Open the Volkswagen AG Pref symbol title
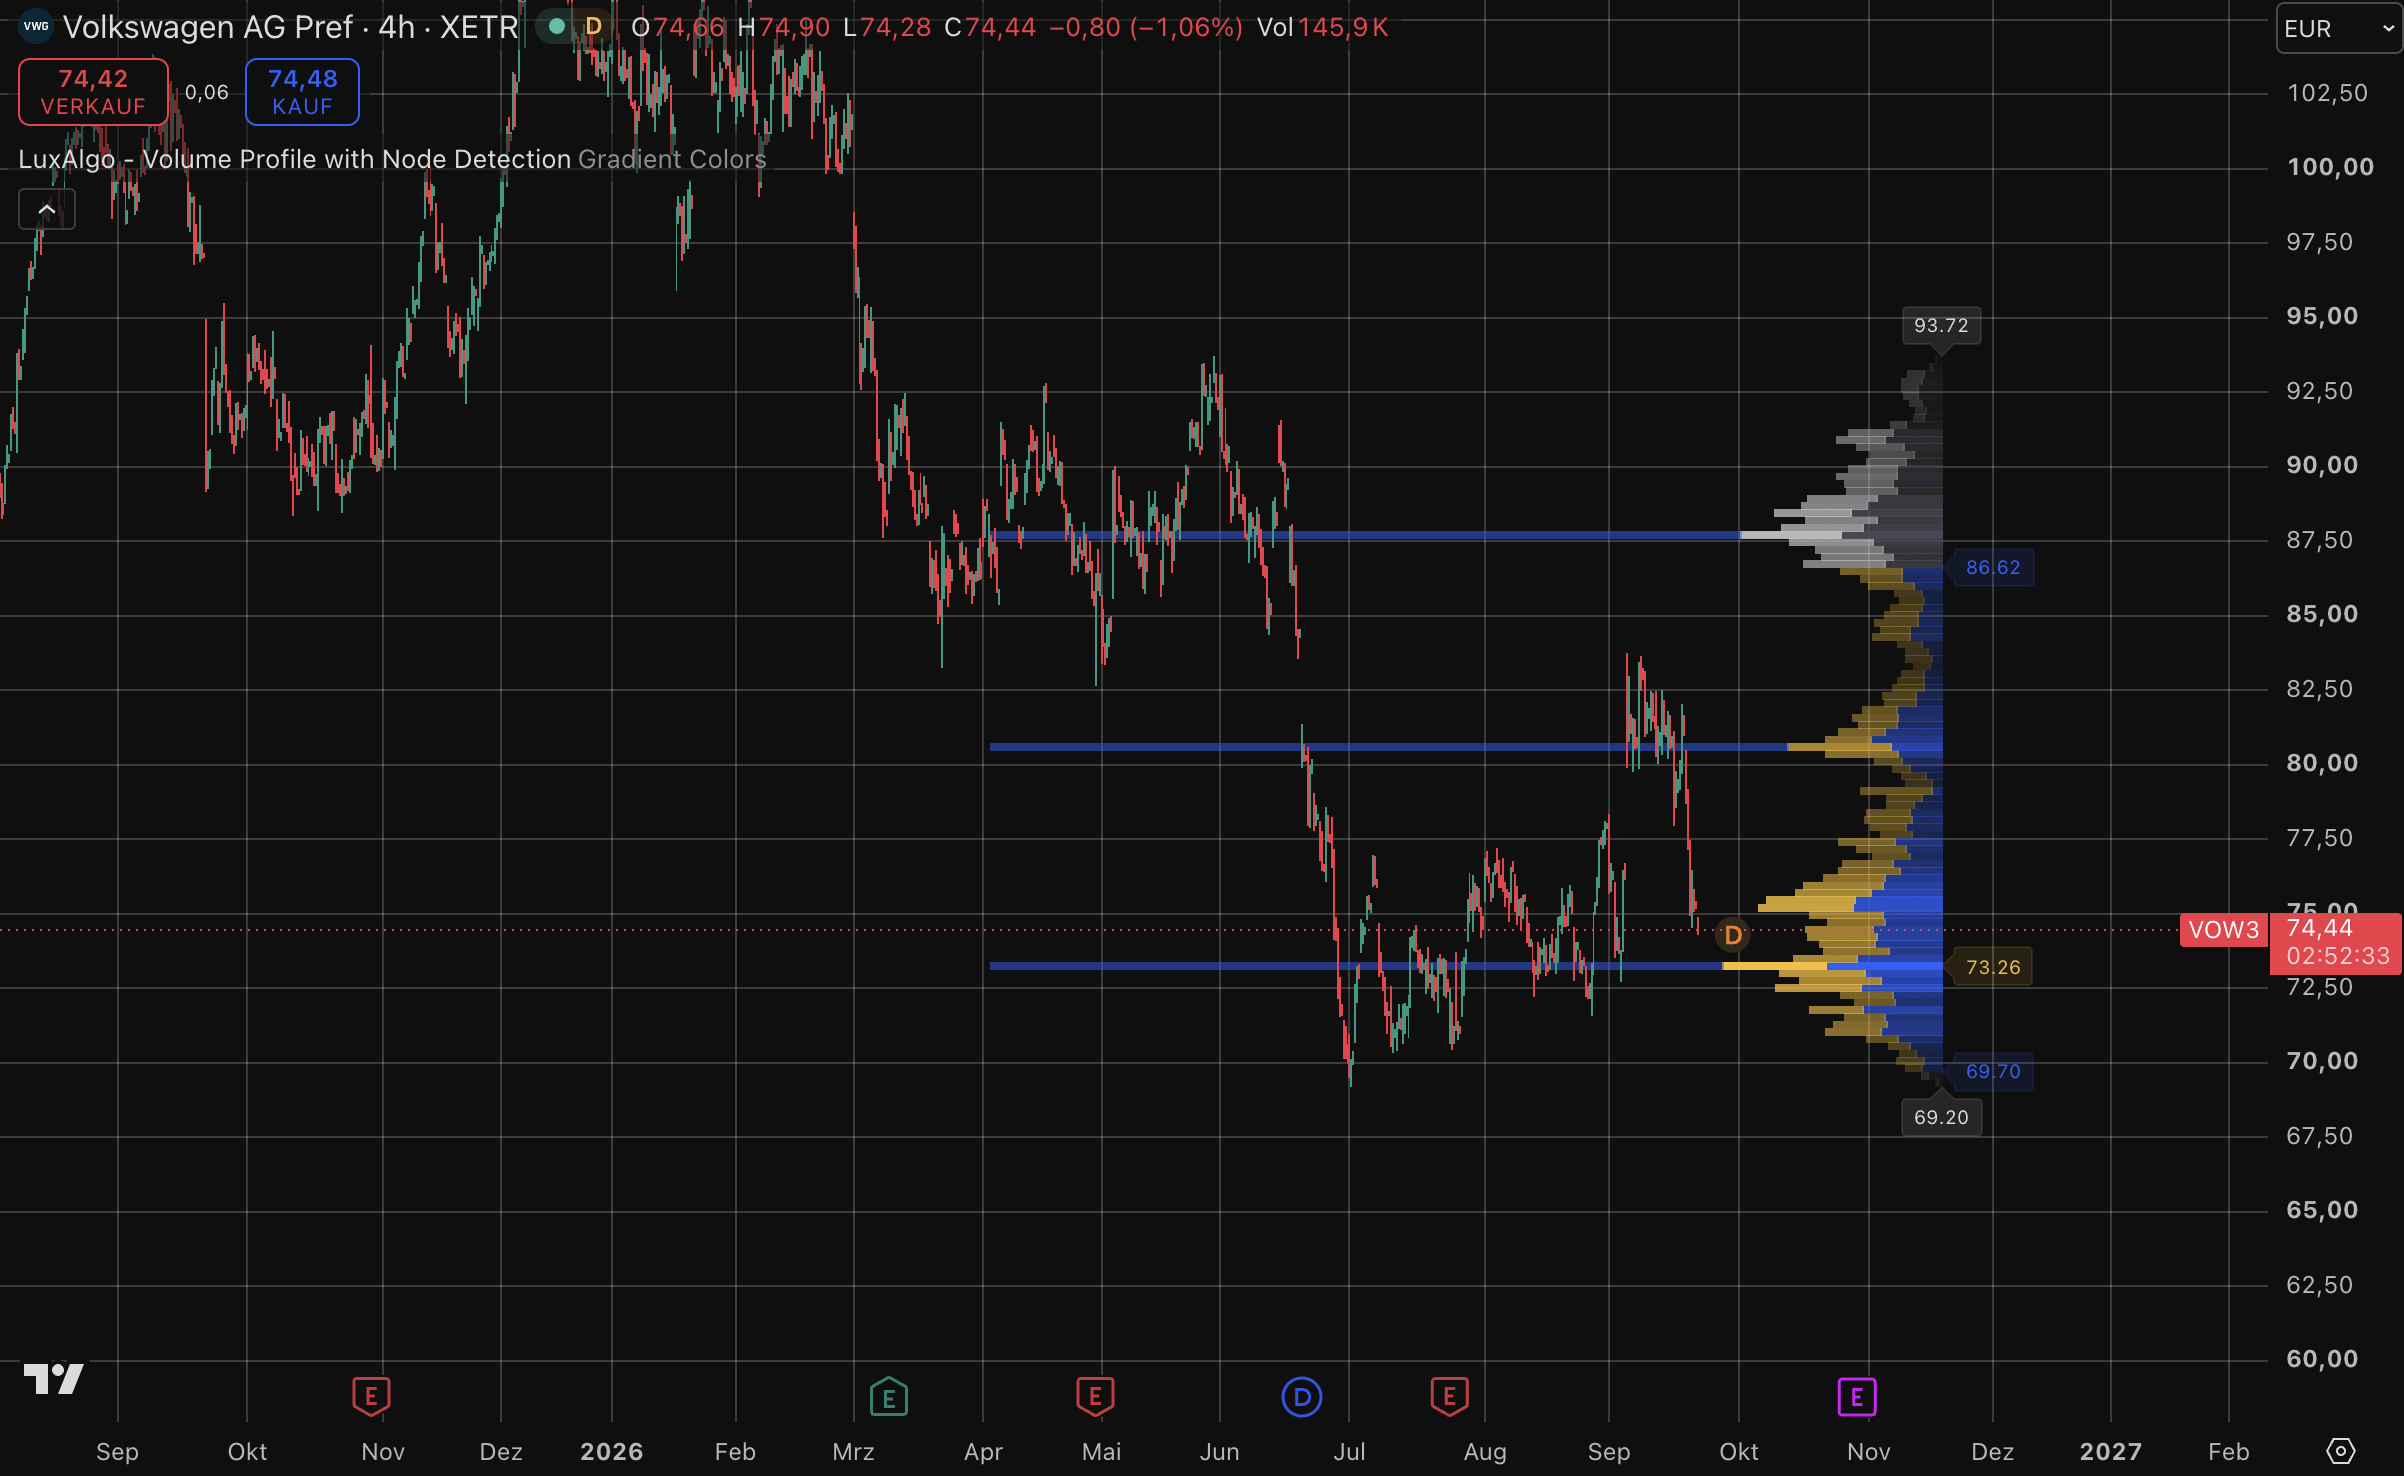The image size is (2404, 1476). point(291,27)
